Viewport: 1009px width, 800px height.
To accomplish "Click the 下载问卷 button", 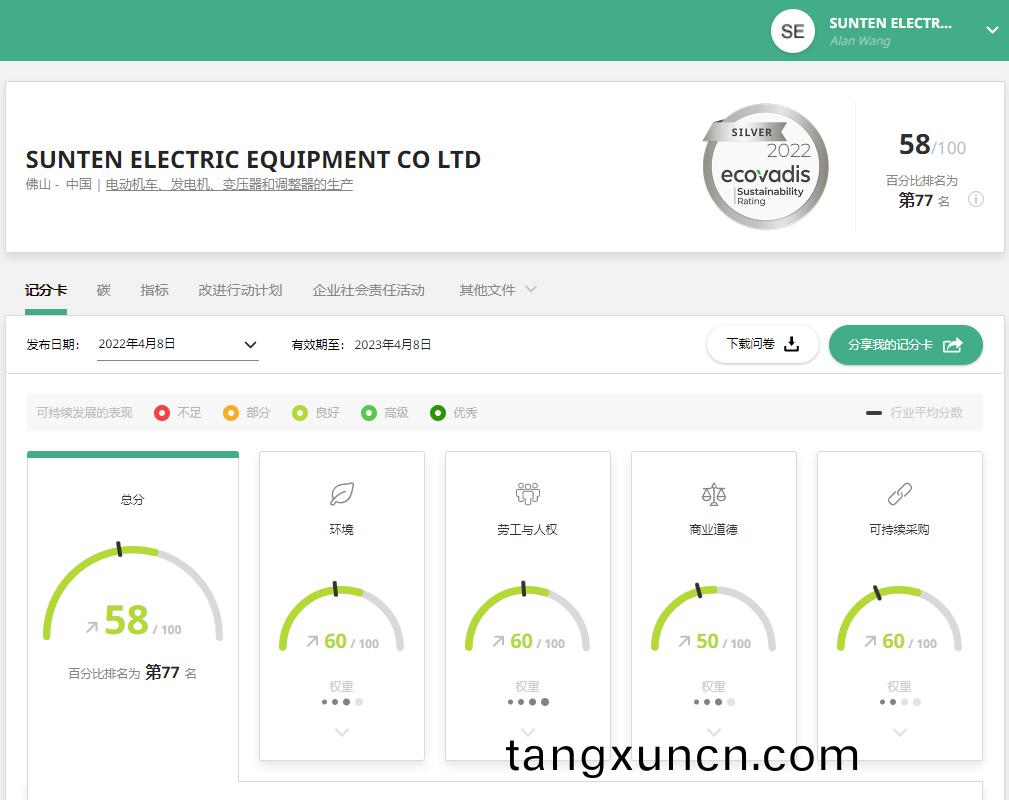I will [x=763, y=344].
